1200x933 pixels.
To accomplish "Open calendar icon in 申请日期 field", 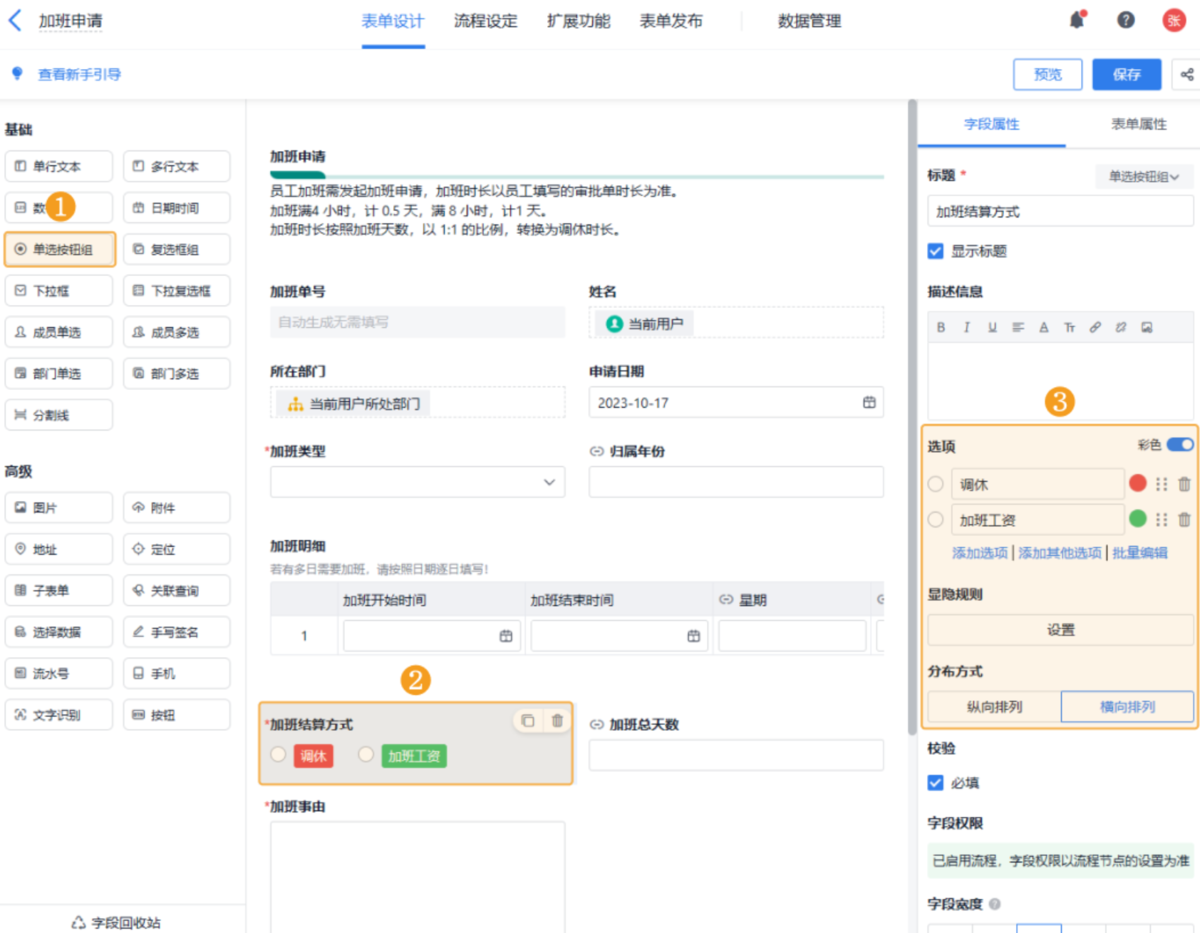I will 869,402.
